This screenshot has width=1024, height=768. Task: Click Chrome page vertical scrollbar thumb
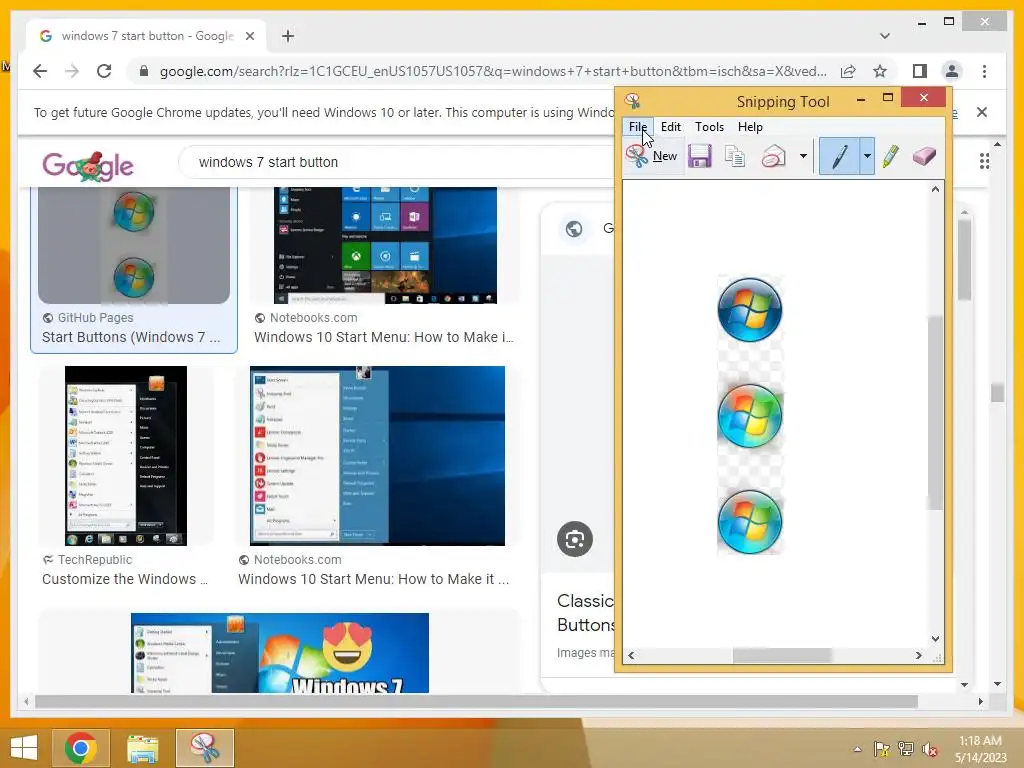(997, 392)
